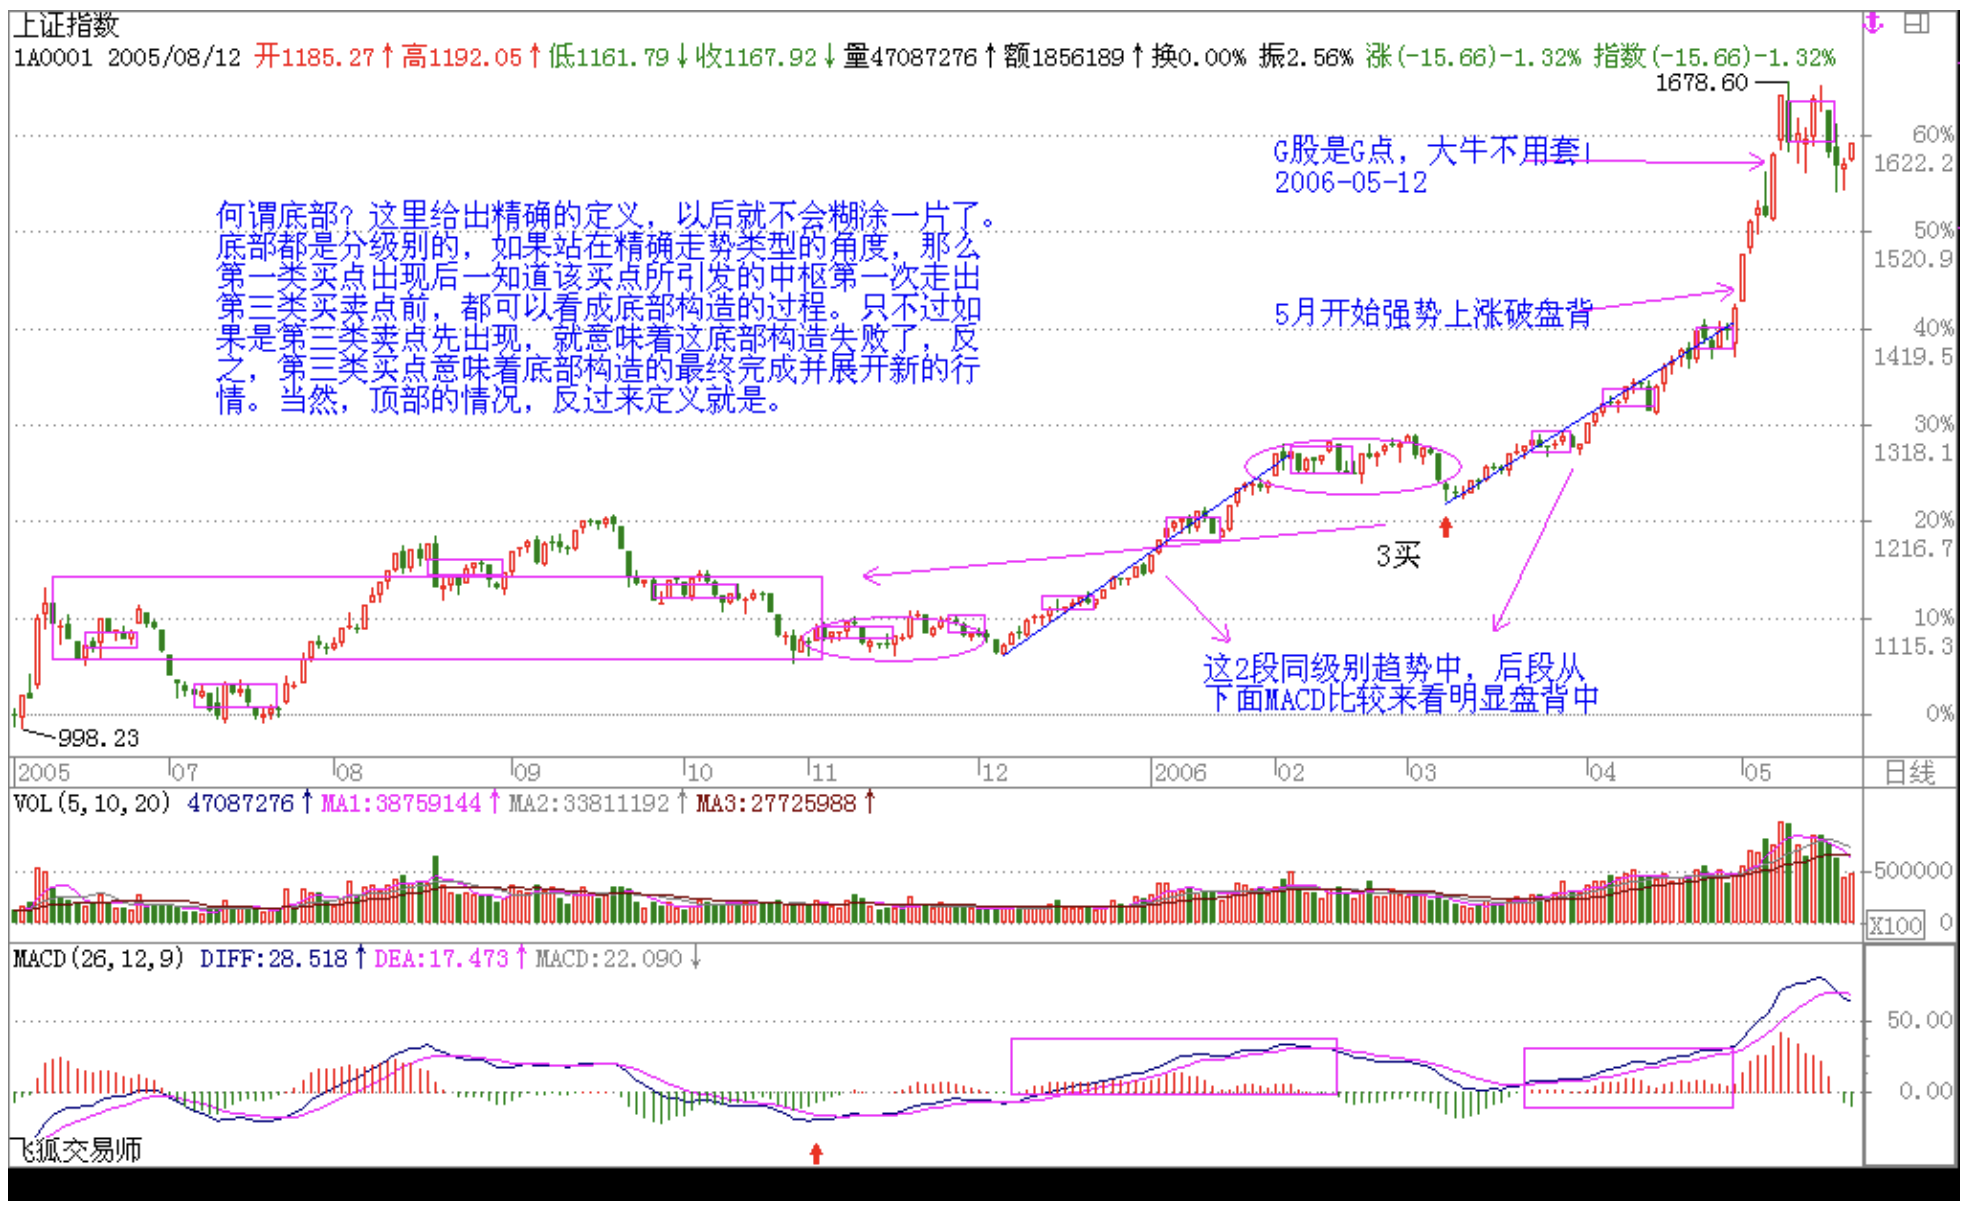The image size is (1964, 1210).
Task: Open MACD(26,12,9) indicator parameters
Action: pyautogui.click(x=98, y=959)
